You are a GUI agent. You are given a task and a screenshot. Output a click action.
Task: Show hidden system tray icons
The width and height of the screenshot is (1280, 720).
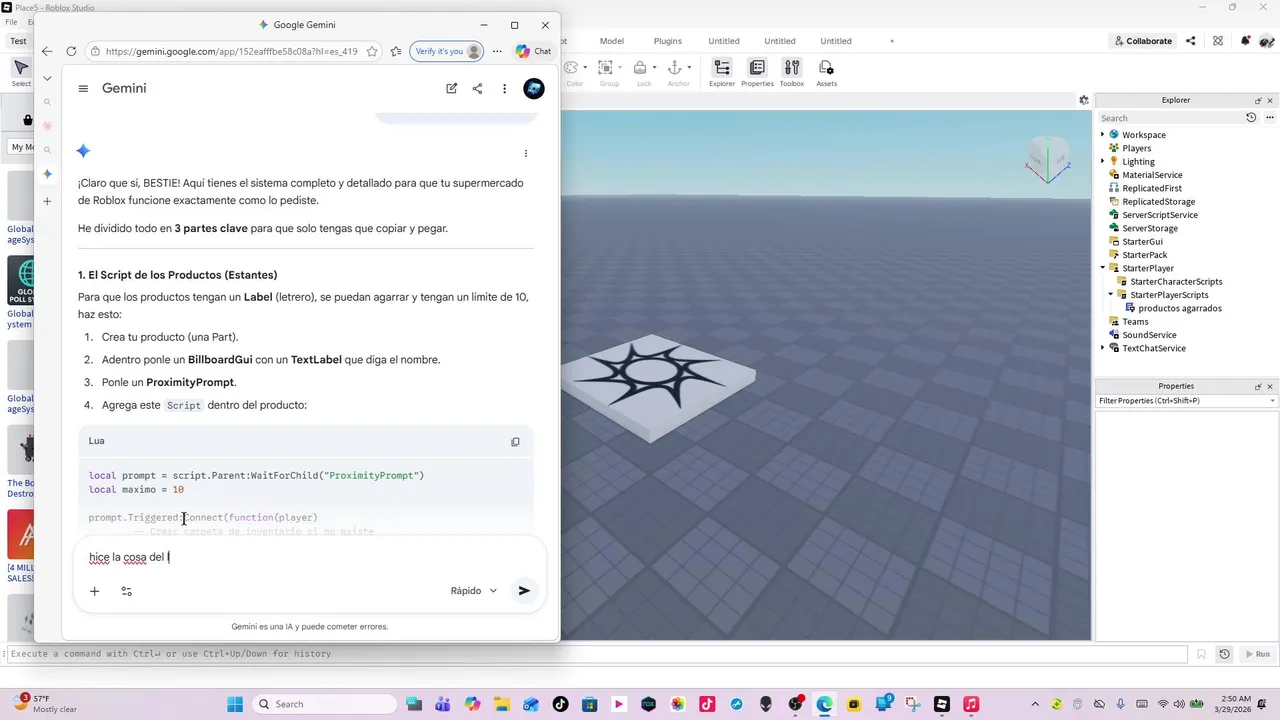tap(1035, 704)
